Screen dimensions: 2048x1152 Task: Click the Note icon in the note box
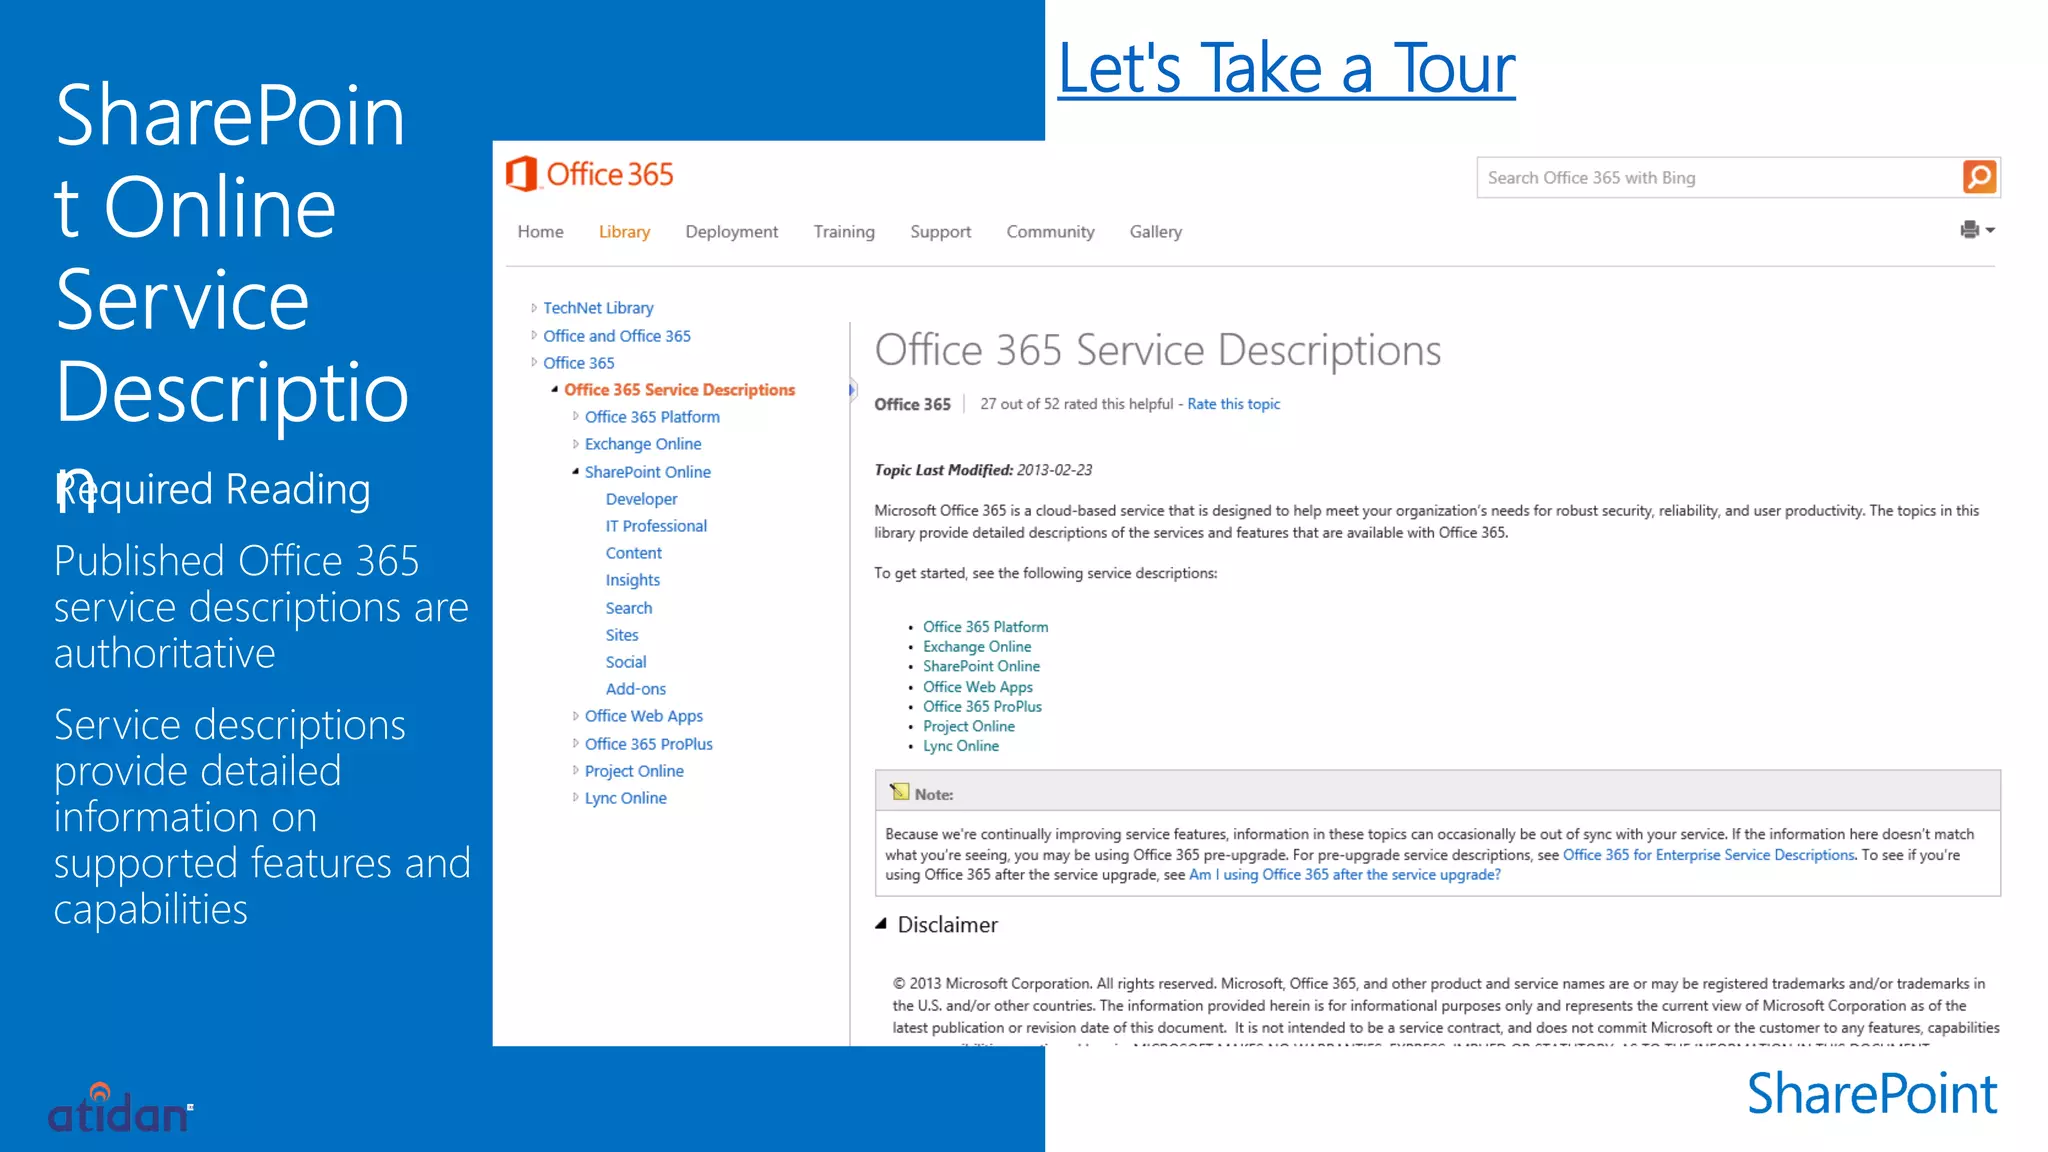point(899,792)
